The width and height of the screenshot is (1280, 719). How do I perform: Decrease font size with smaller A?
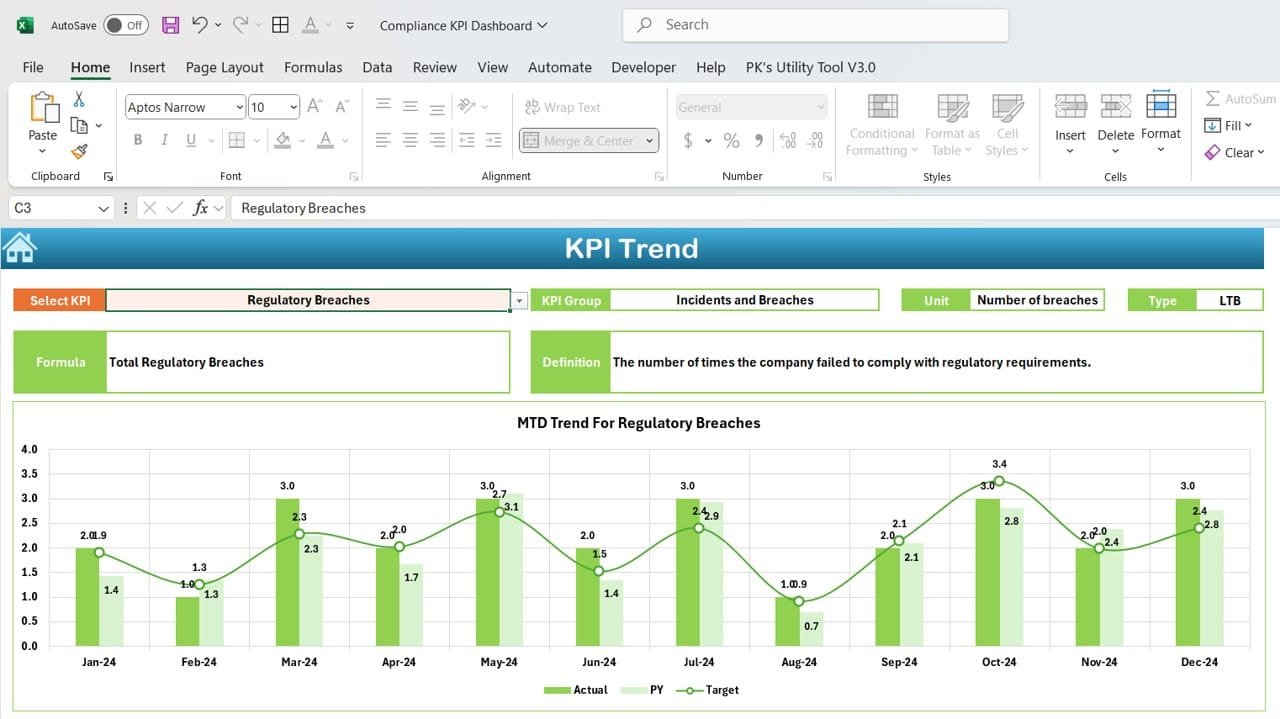(342, 106)
